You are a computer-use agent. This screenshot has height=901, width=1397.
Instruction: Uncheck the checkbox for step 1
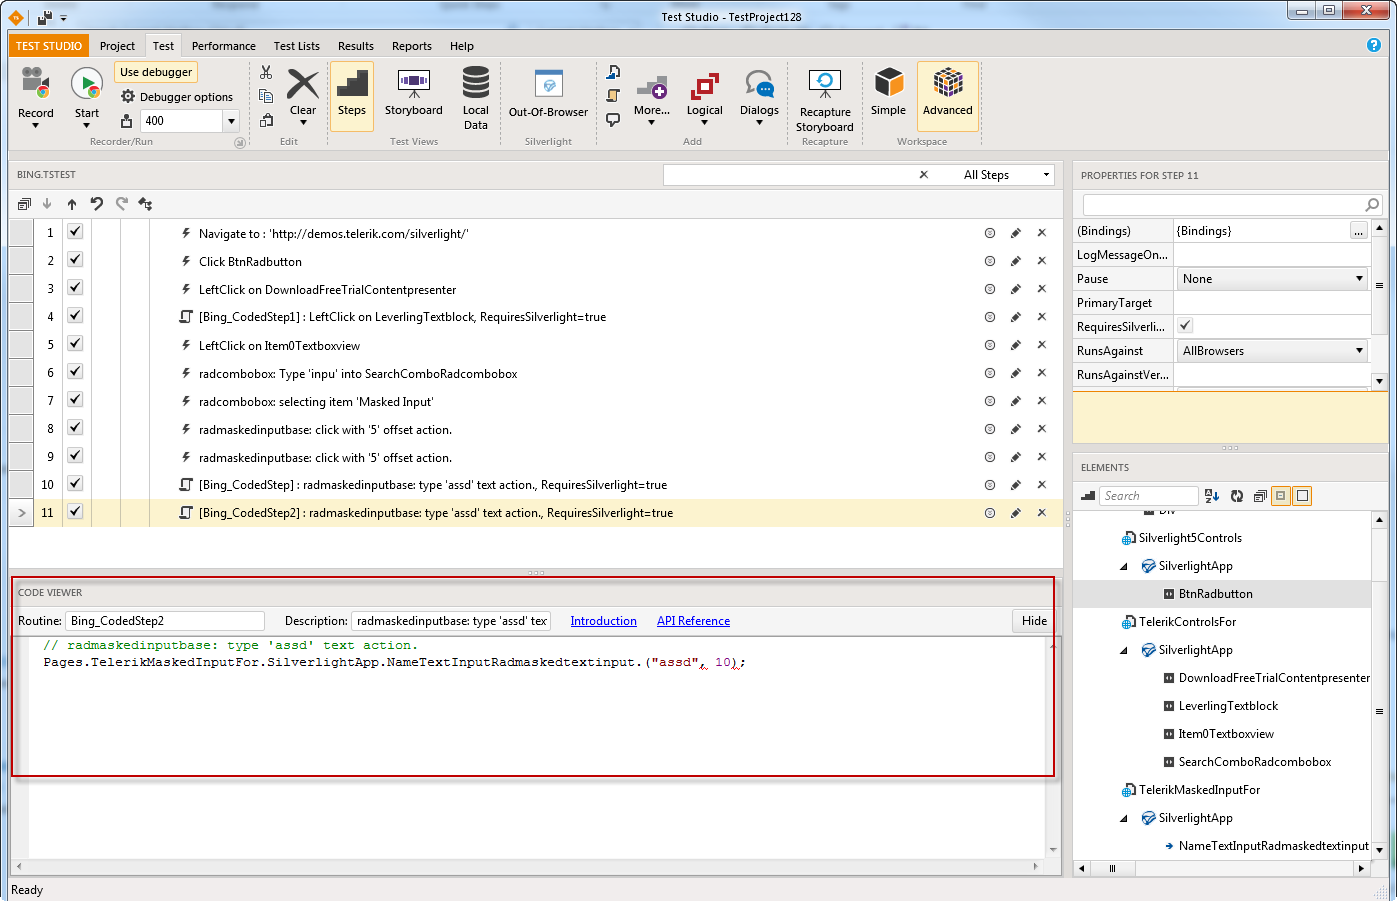75,232
